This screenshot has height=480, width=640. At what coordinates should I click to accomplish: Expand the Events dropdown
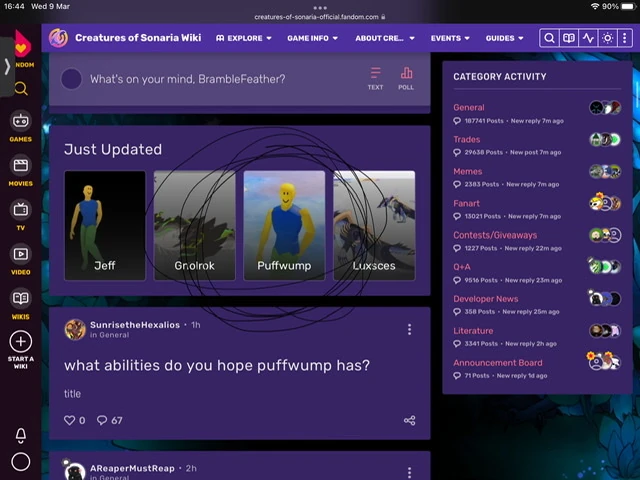pyautogui.click(x=450, y=38)
